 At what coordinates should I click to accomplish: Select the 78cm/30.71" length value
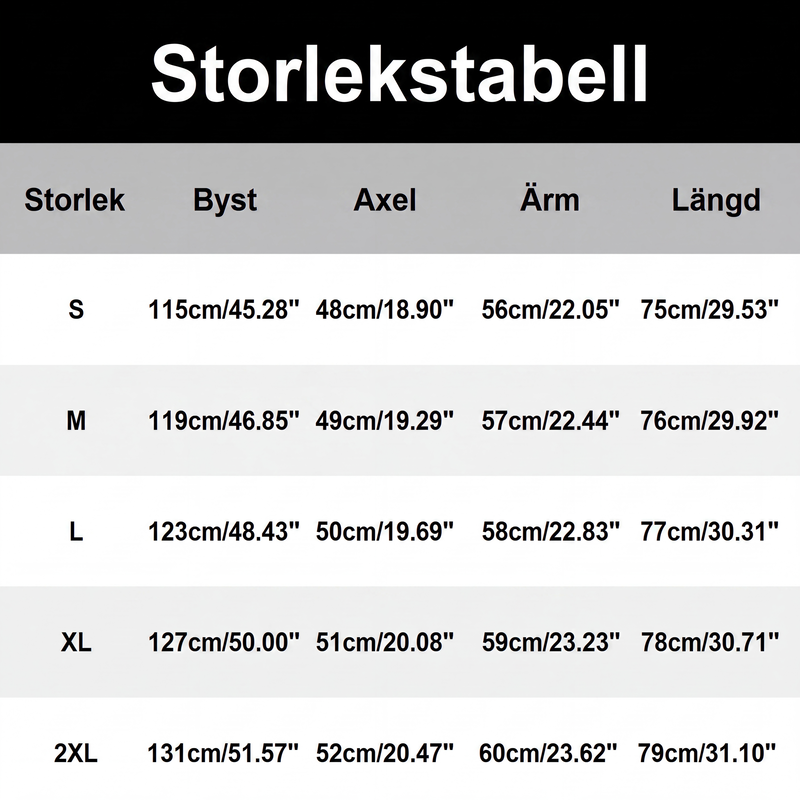[710, 642]
